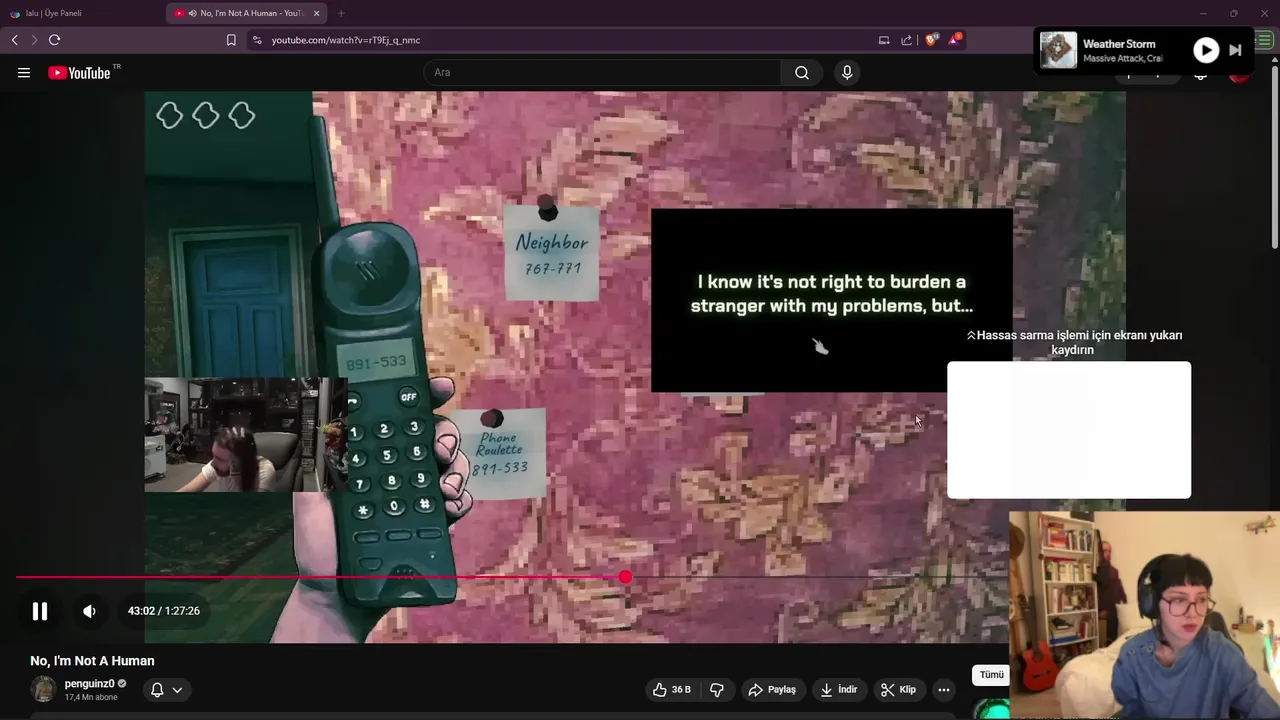Open a new tab with the plus button

coord(341,13)
